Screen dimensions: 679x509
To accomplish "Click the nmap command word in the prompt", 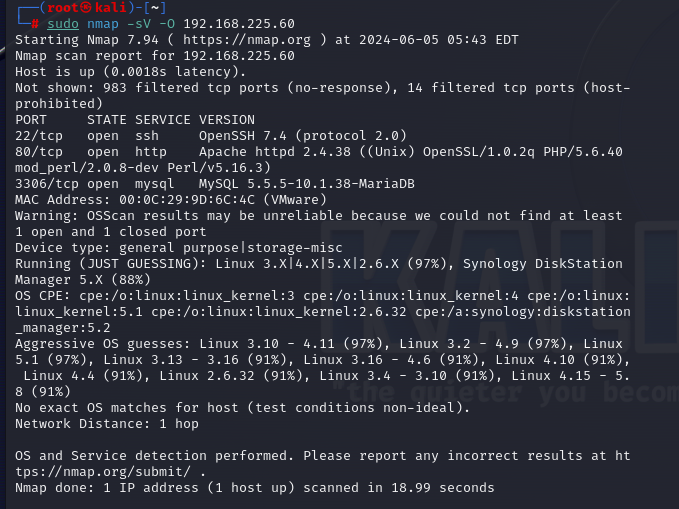I will point(103,24).
